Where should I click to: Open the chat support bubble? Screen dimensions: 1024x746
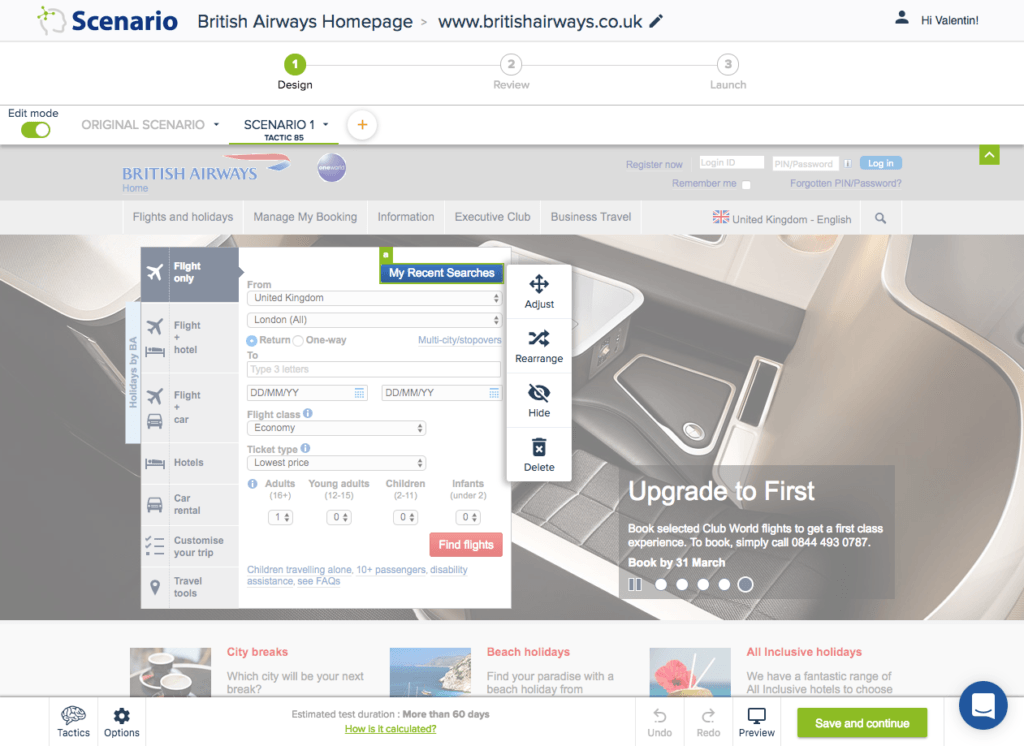(x=983, y=705)
